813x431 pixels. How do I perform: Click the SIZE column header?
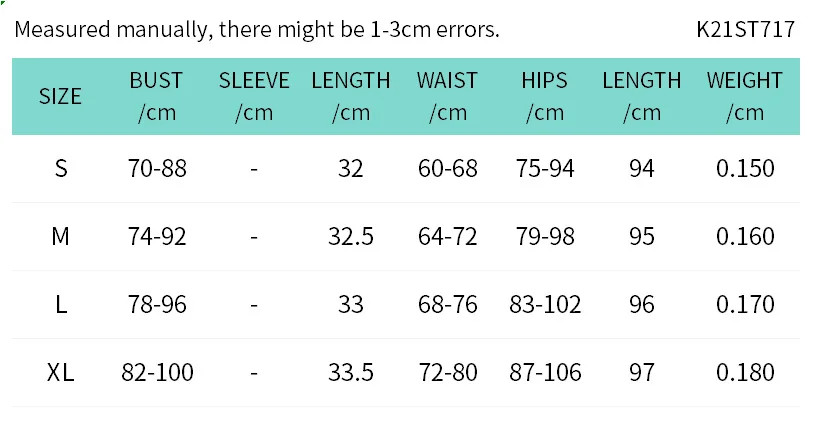60,96
